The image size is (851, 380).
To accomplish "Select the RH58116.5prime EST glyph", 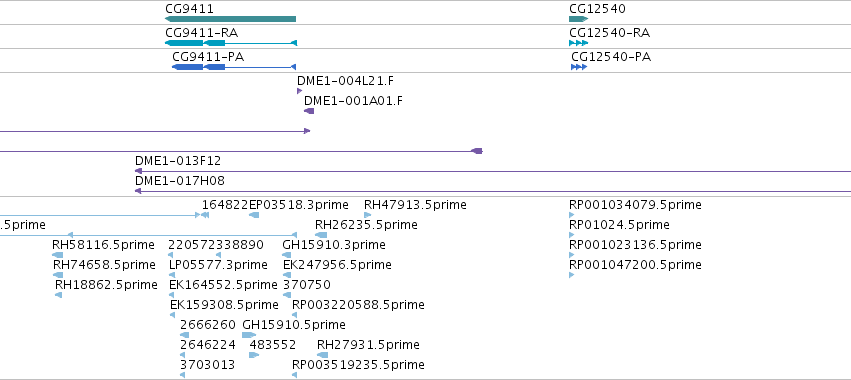I will tap(58, 255).
